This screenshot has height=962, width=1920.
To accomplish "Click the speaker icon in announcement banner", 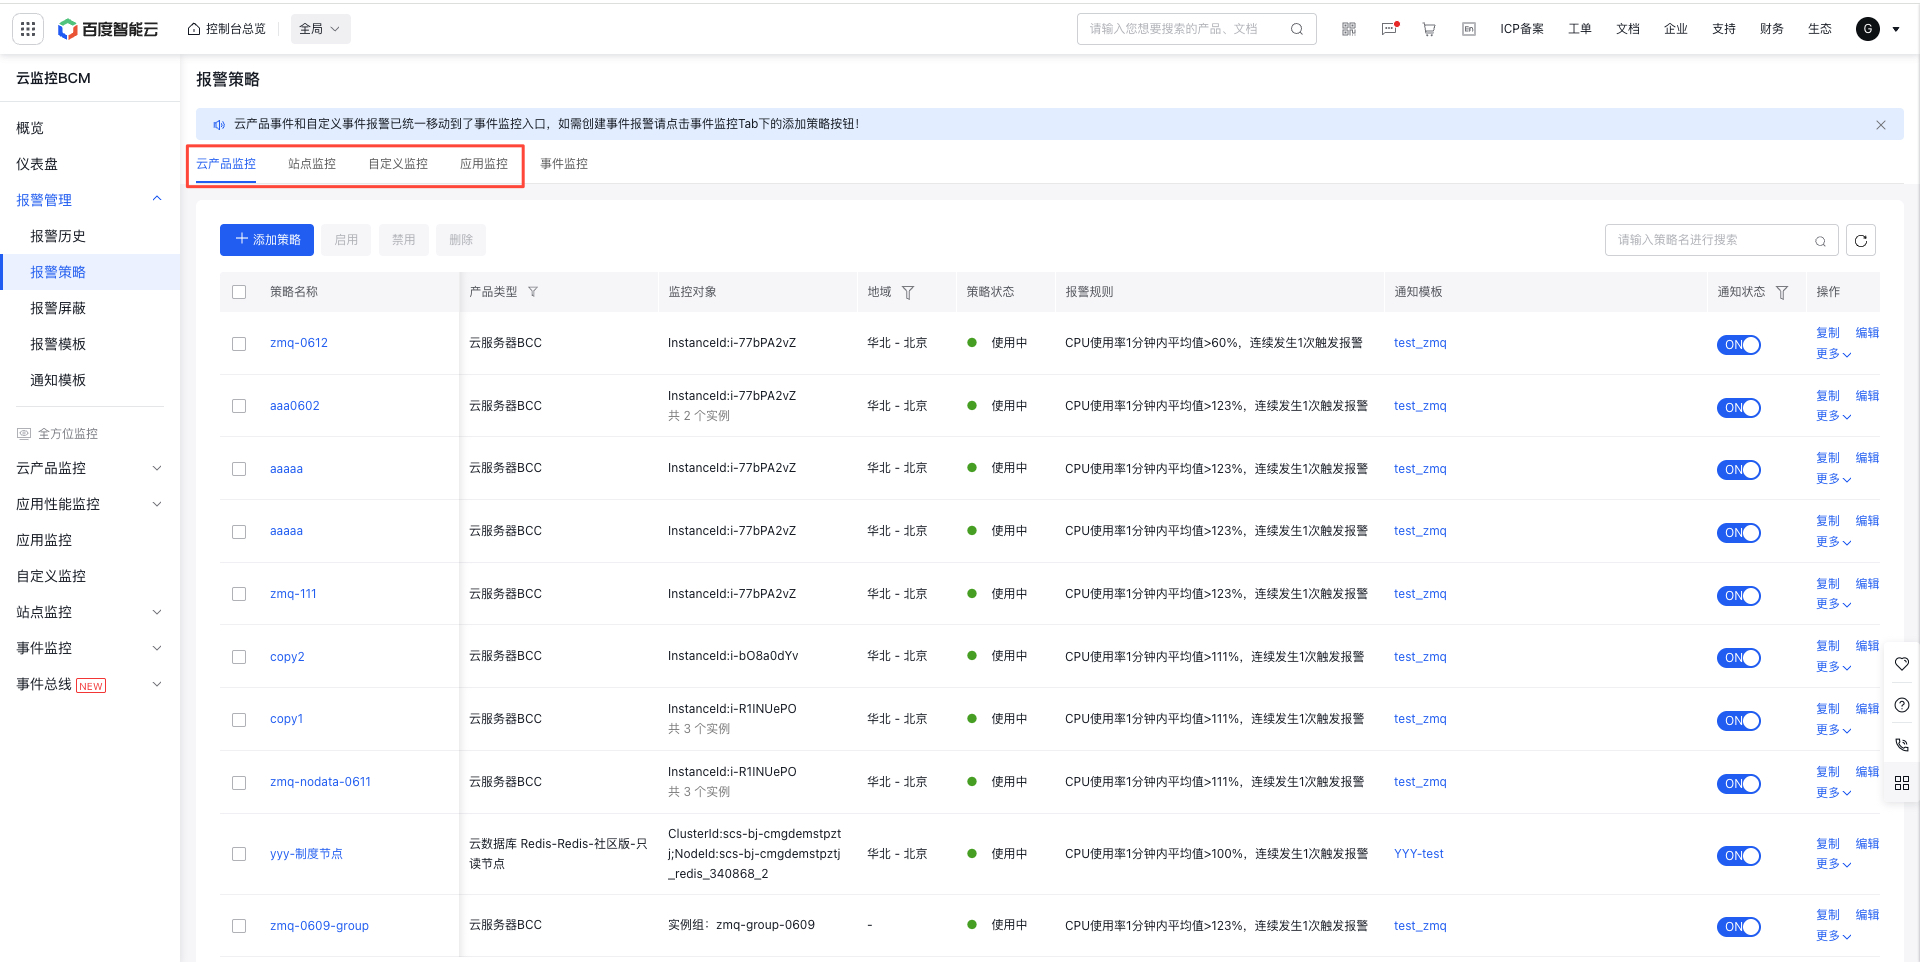I will (219, 125).
